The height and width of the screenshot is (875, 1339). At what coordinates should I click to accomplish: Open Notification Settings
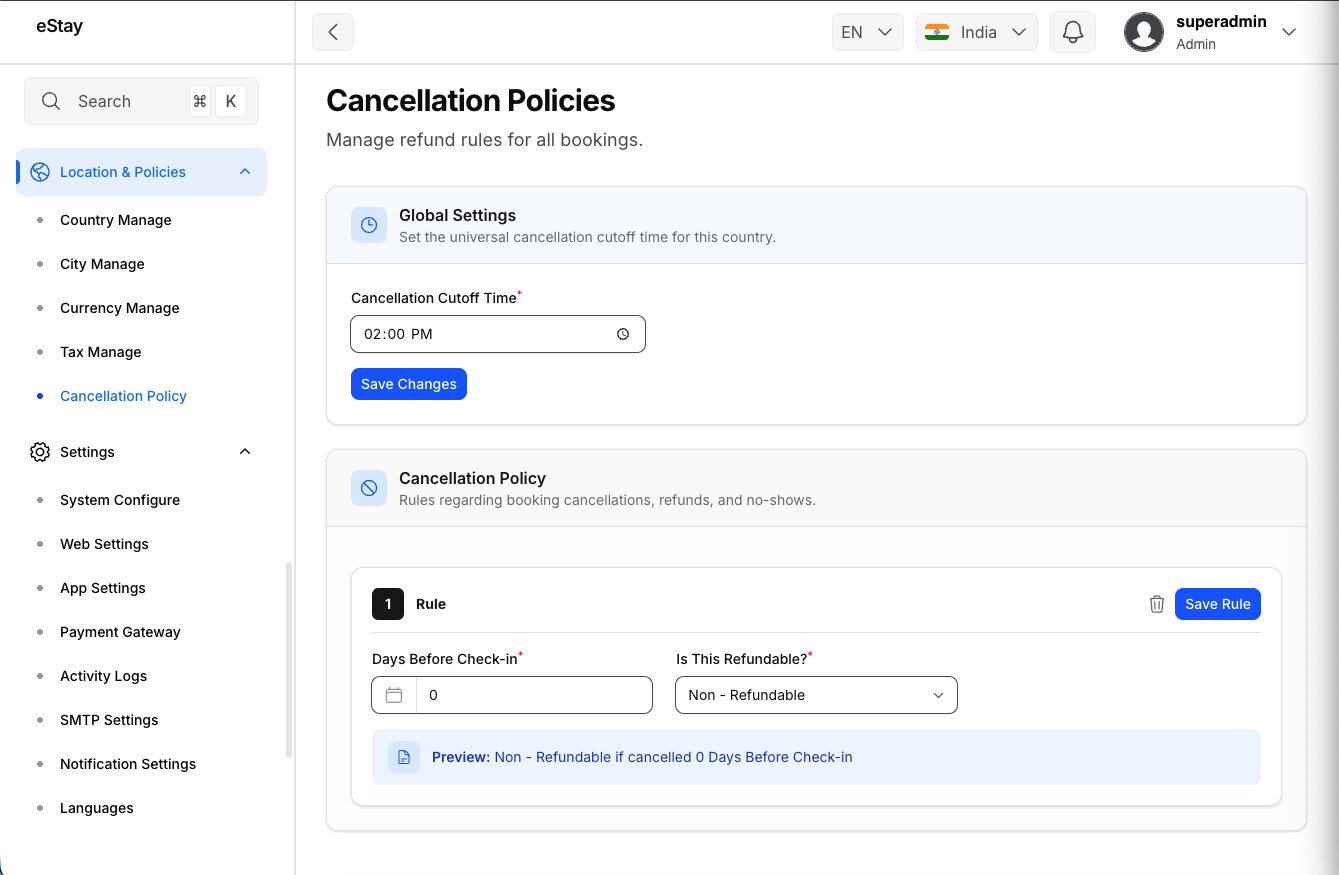[x=128, y=764]
